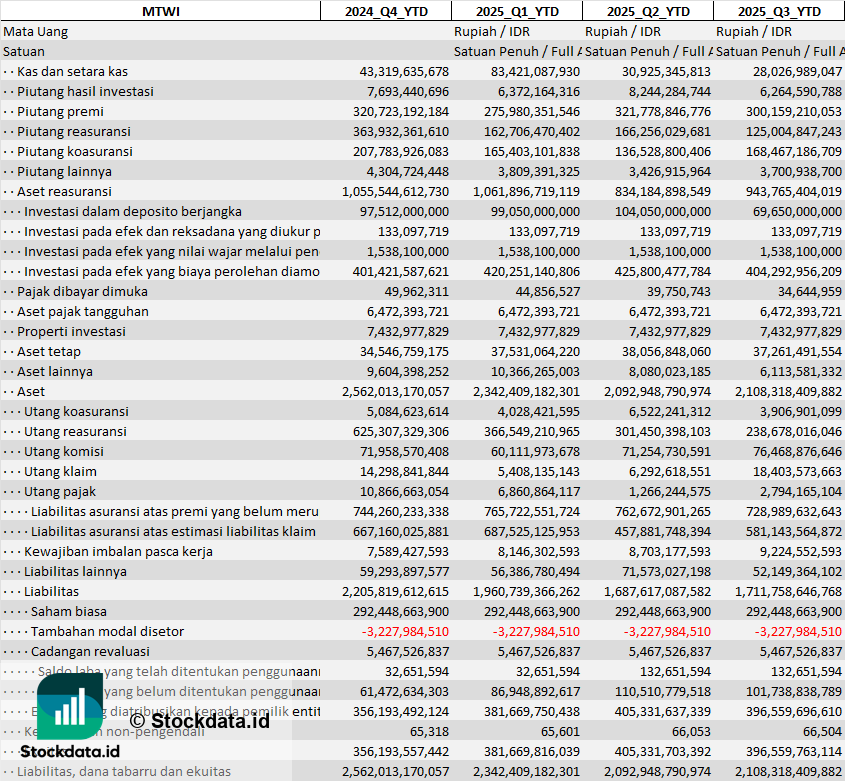
Task: Select the Kas dan setara kas row label
Action: coord(72,71)
